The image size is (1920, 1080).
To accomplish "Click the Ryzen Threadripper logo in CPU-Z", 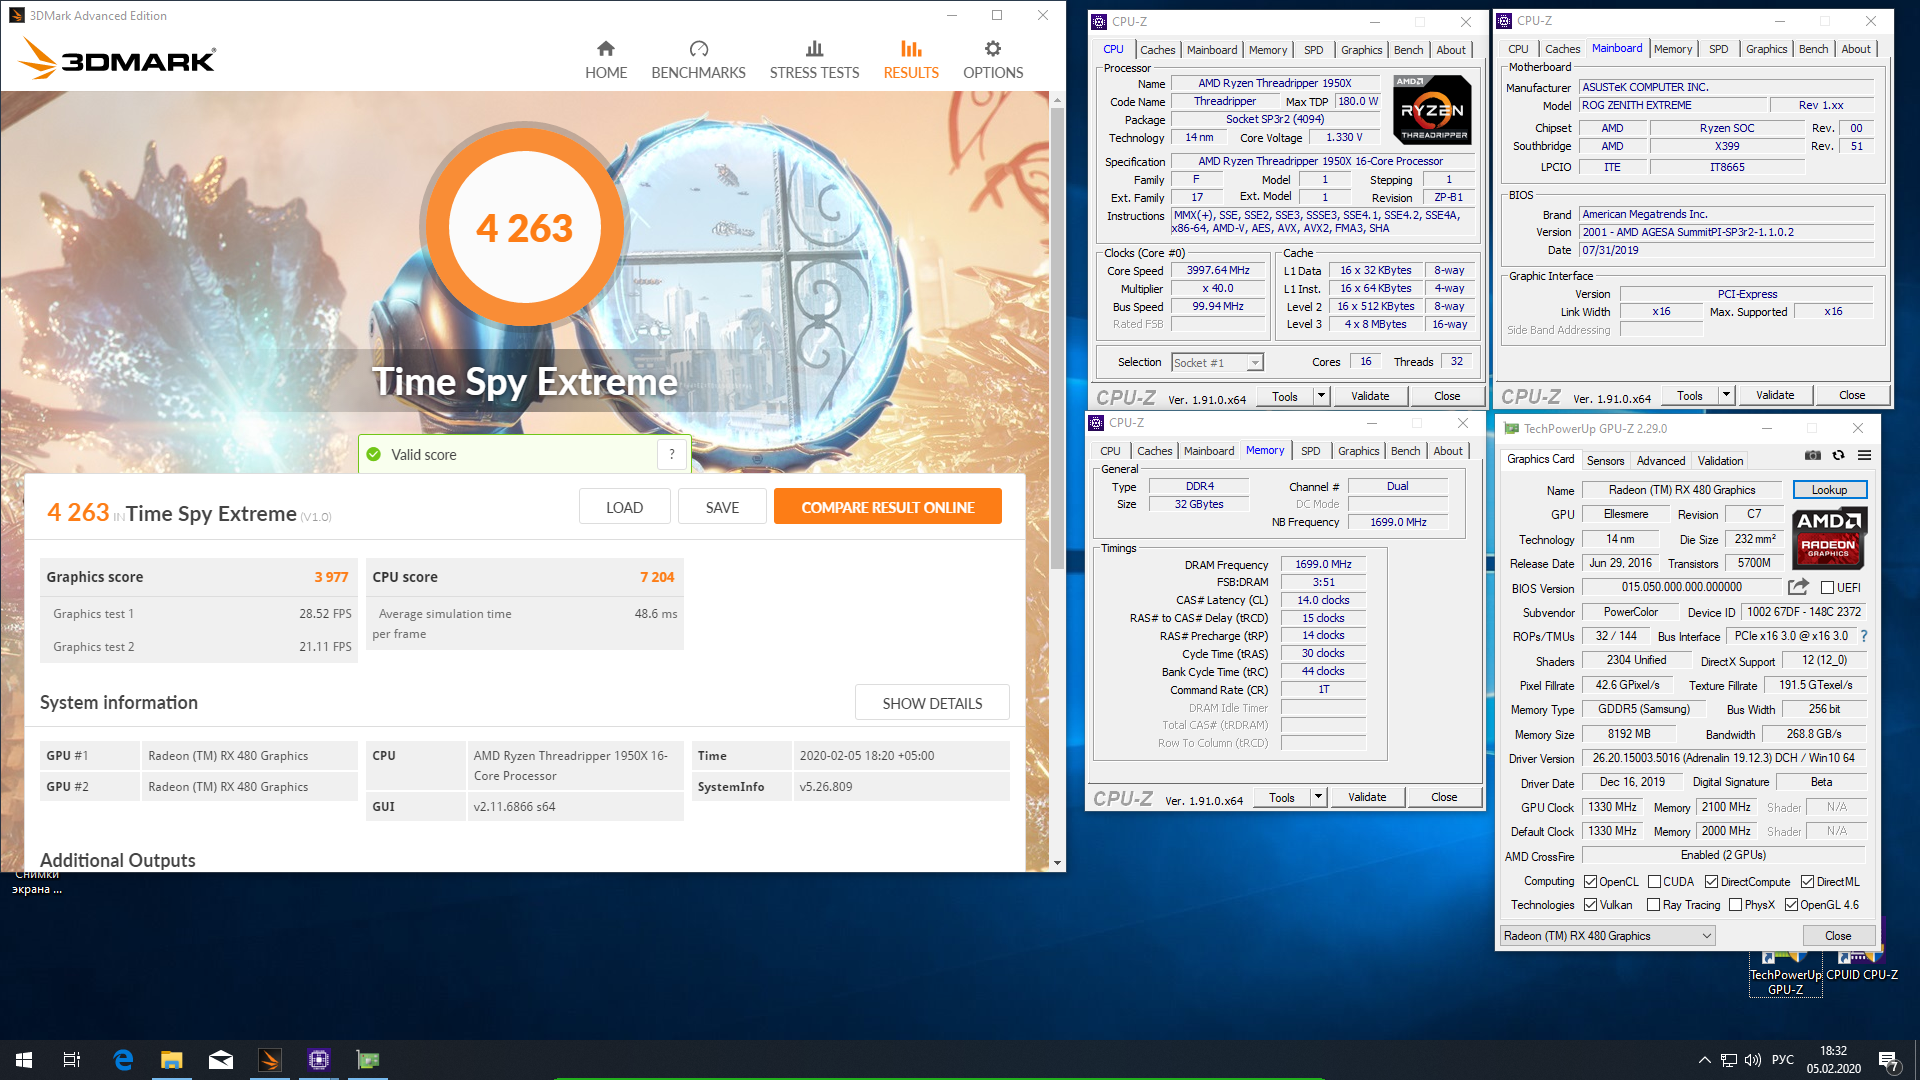I will click(1432, 110).
